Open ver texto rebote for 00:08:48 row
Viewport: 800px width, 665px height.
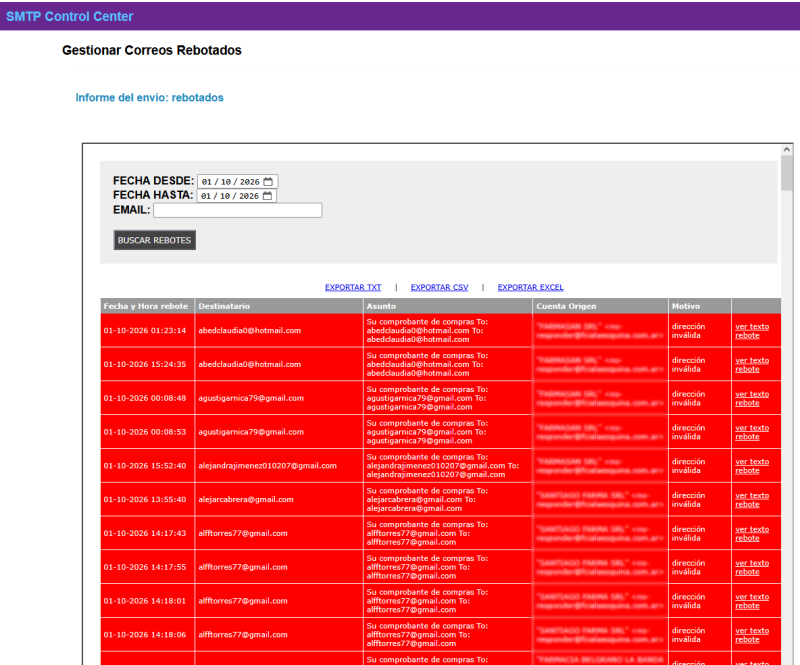pyautogui.click(x=752, y=398)
